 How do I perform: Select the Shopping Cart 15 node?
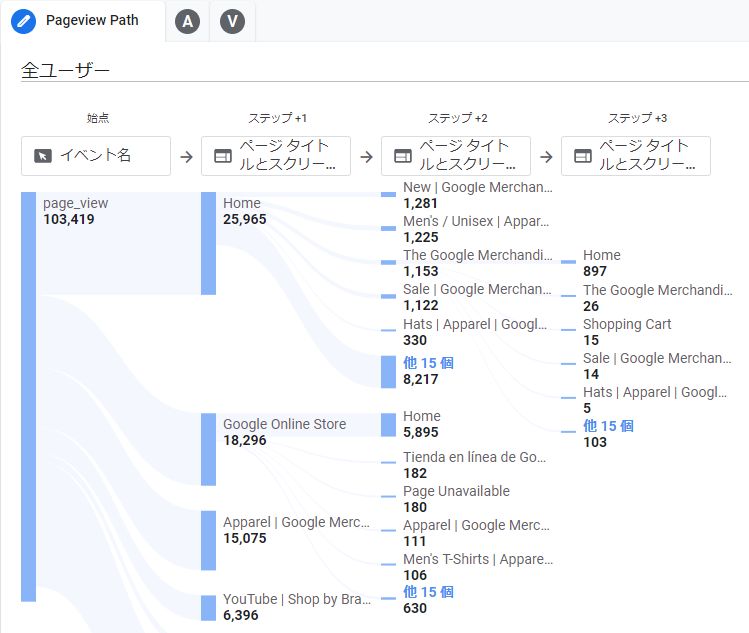point(568,330)
